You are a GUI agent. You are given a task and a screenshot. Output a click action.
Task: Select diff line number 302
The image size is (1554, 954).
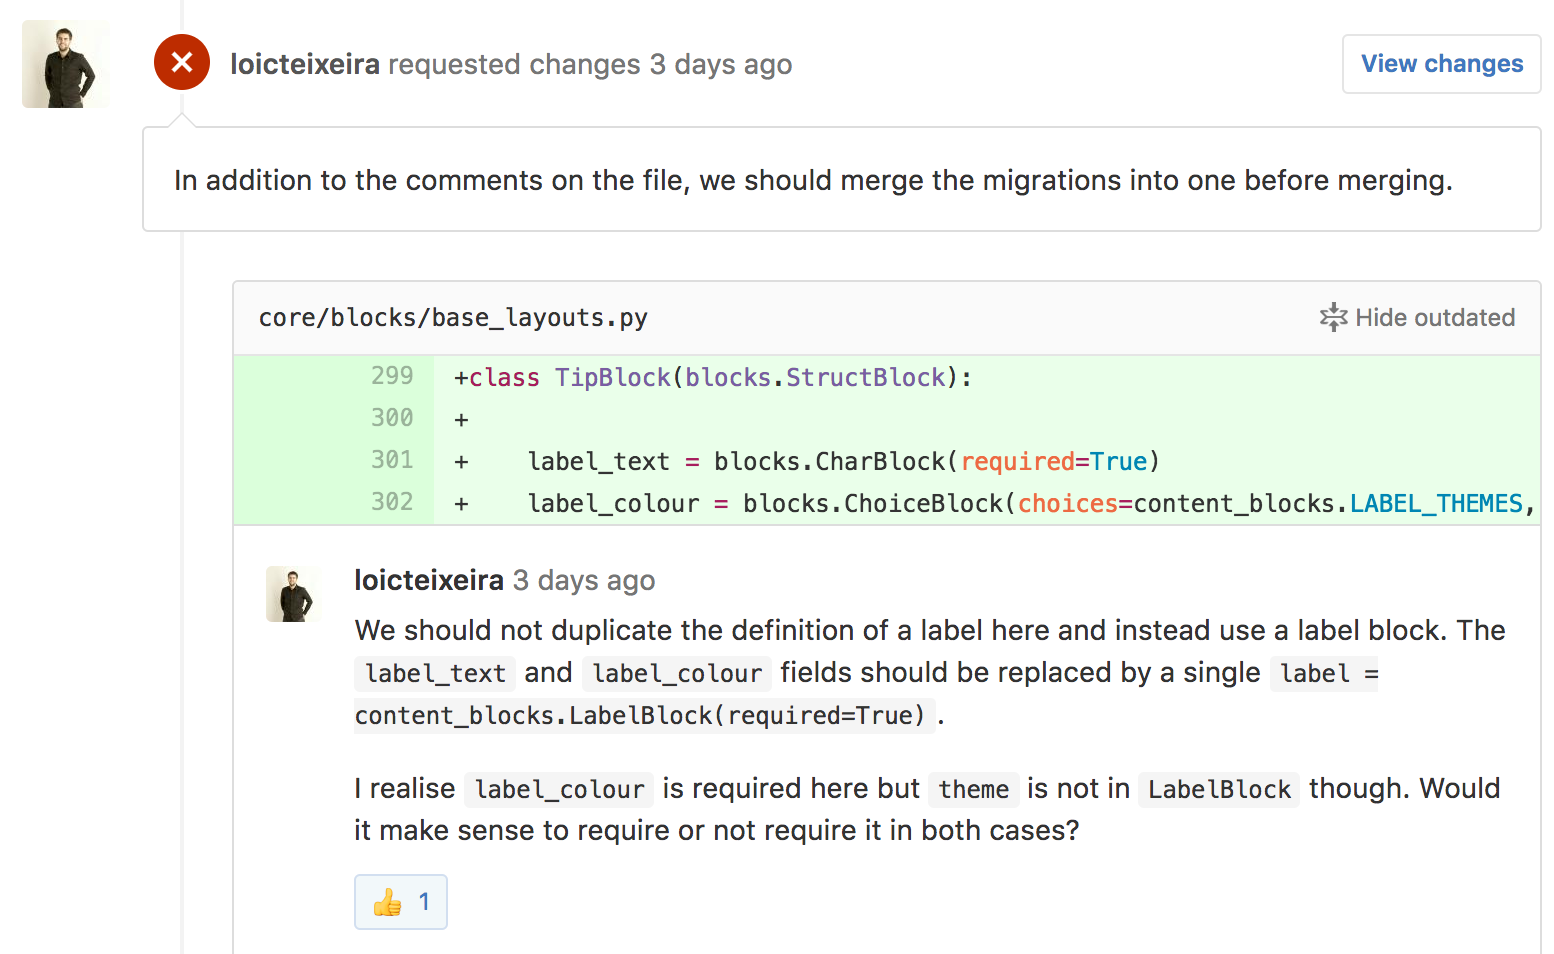pos(392,502)
